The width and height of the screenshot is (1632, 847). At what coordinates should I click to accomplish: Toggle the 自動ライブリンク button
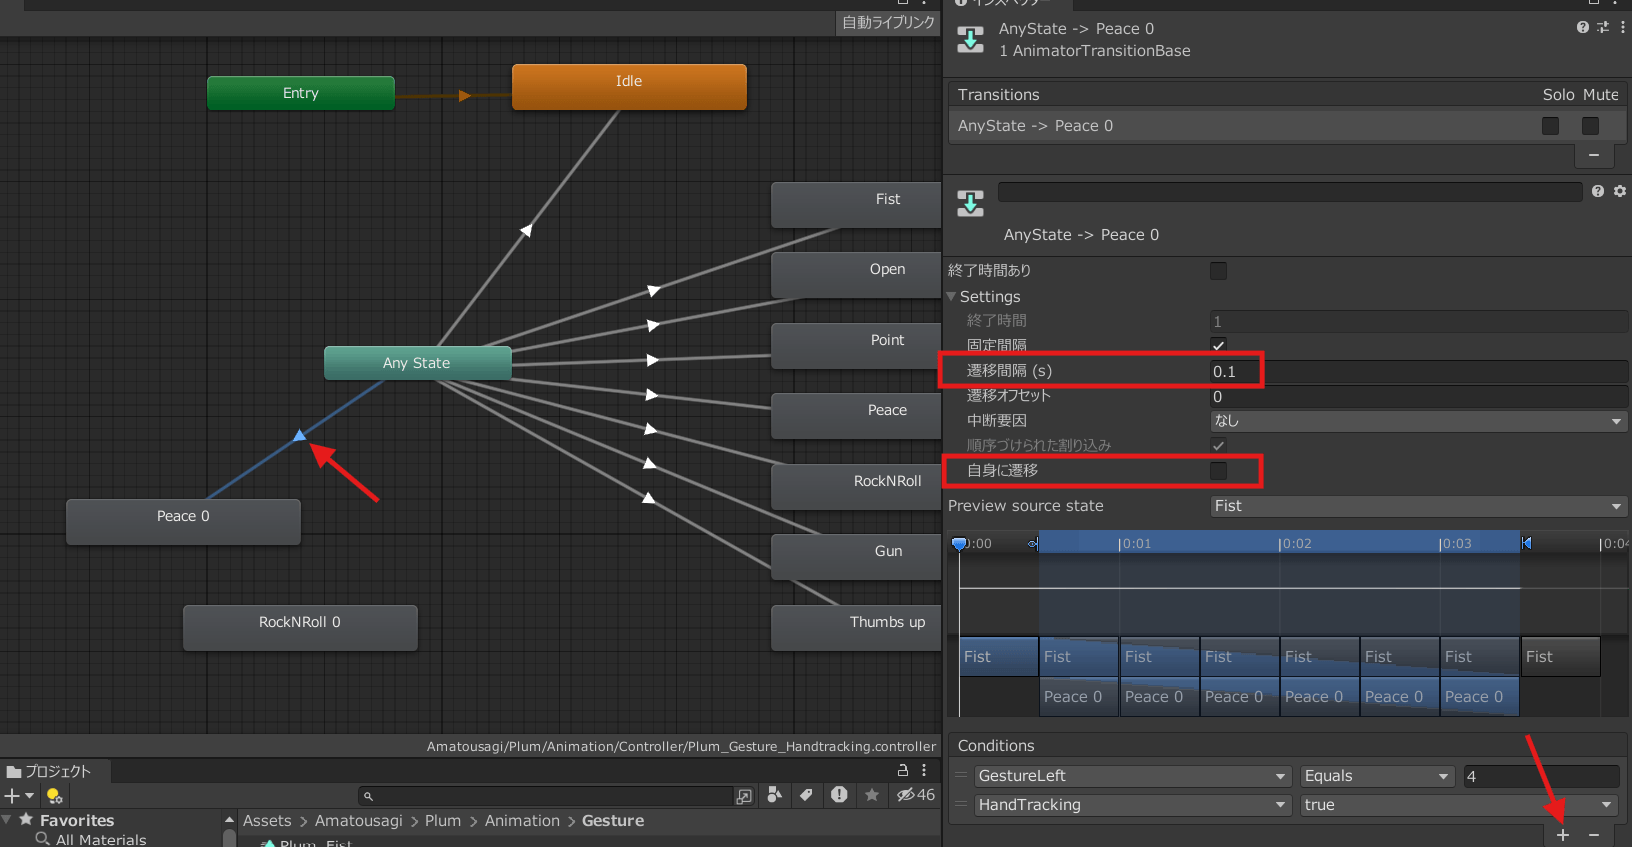click(x=888, y=23)
